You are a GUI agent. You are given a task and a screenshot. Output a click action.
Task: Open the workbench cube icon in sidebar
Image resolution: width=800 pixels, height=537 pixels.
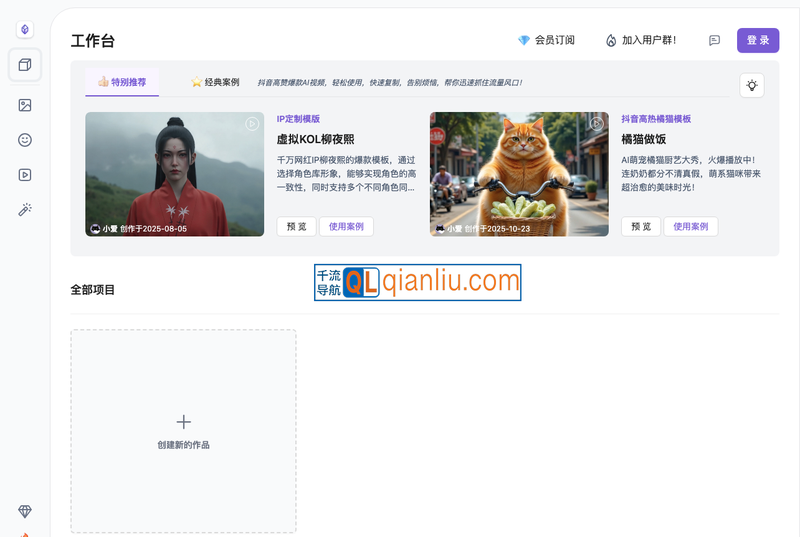25,65
